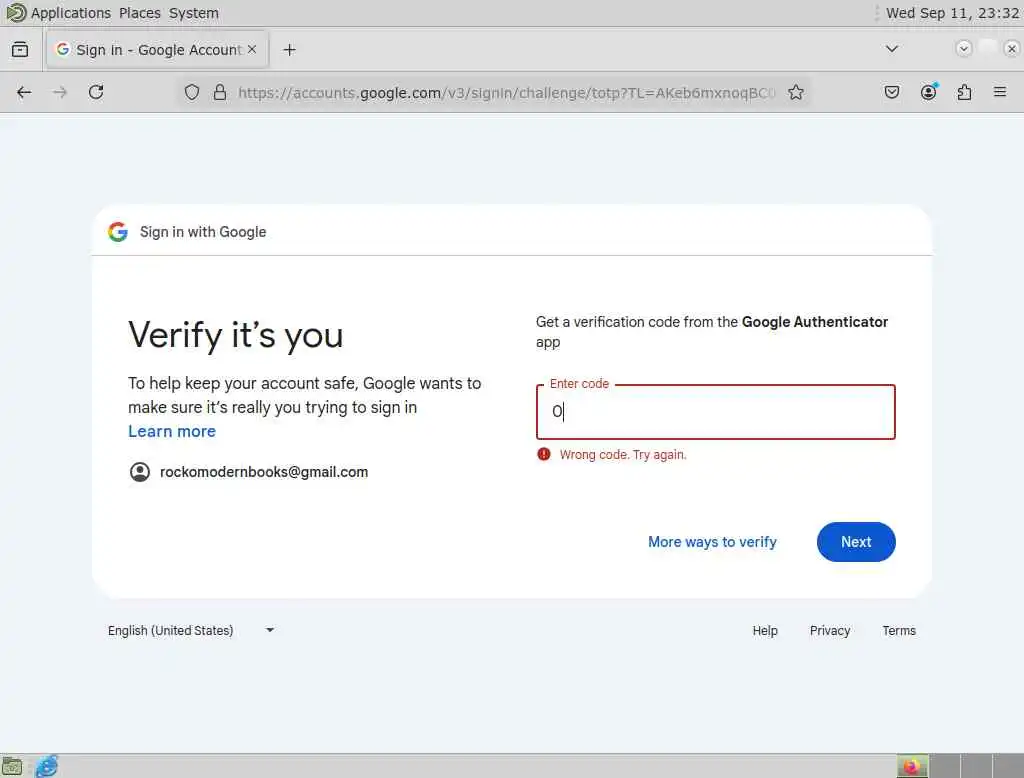This screenshot has height=778, width=1024.
Task: Open the Applications menu
Action: pos(71,13)
